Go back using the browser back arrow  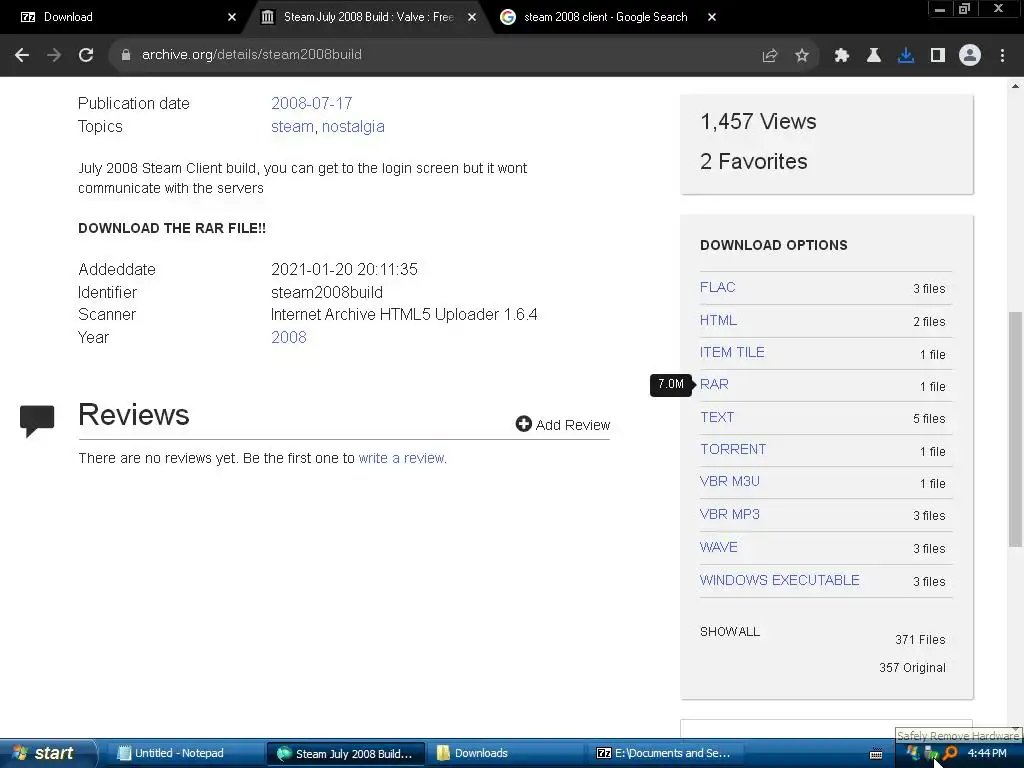[x=22, y=55]
